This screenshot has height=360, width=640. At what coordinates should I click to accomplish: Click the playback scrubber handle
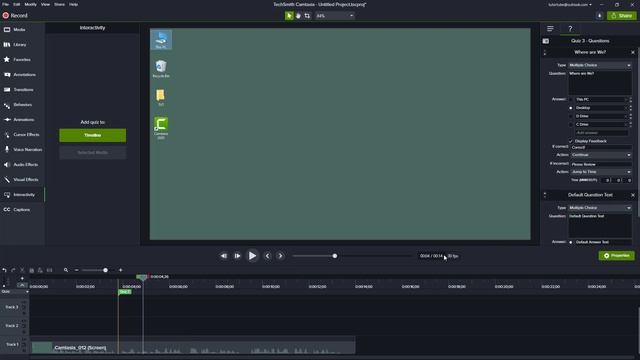tap(335, 256)
